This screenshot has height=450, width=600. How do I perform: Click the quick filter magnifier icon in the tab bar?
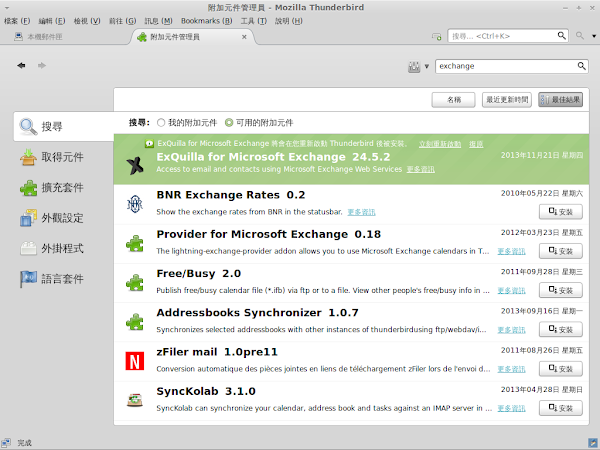point(580,36)
